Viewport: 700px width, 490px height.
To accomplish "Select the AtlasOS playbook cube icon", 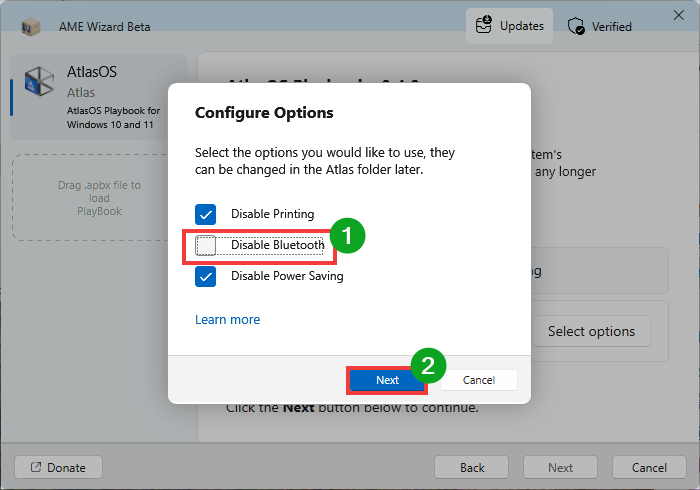I will tap(39, 81).
